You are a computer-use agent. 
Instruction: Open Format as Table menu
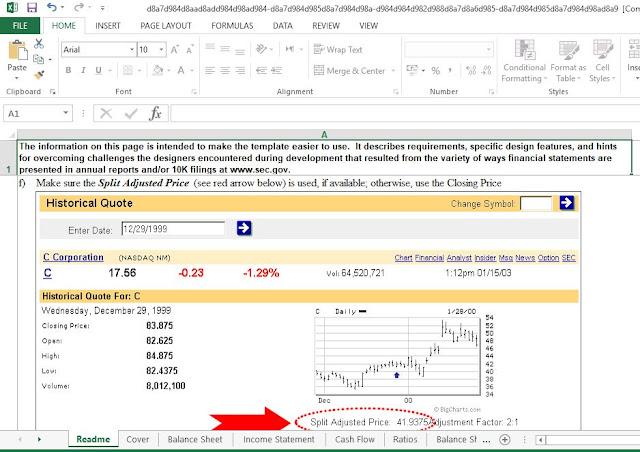click(x=568, y=61)
